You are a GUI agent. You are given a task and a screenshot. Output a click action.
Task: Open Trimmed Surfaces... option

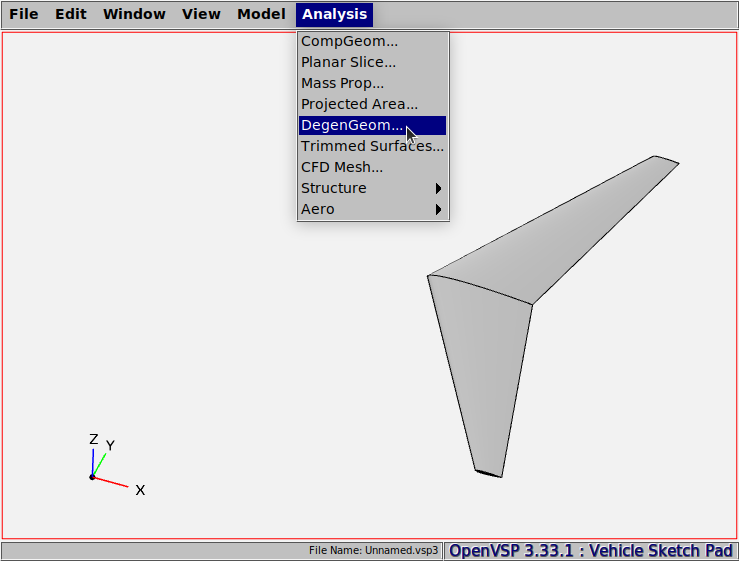pyautogui.click(x=372, y=146)
